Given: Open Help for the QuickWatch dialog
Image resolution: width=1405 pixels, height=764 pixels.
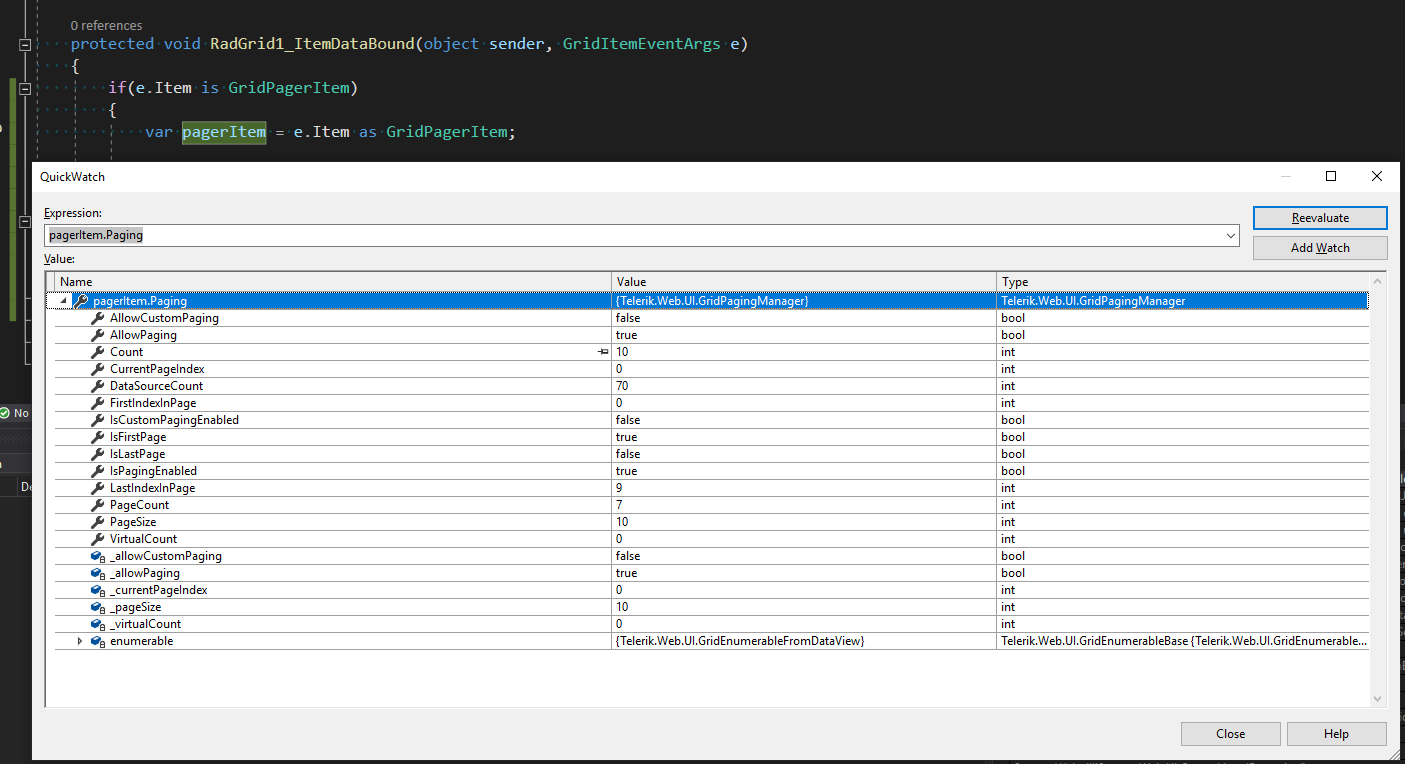Looking at the screenshot, I should pos(1336,734).
